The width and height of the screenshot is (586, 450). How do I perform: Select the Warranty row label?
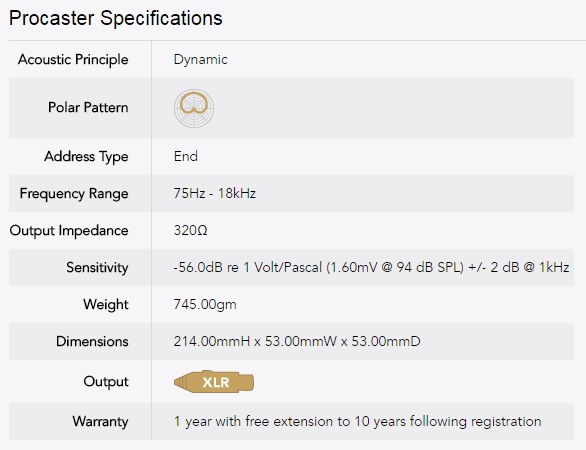click(x=101, y=421)
